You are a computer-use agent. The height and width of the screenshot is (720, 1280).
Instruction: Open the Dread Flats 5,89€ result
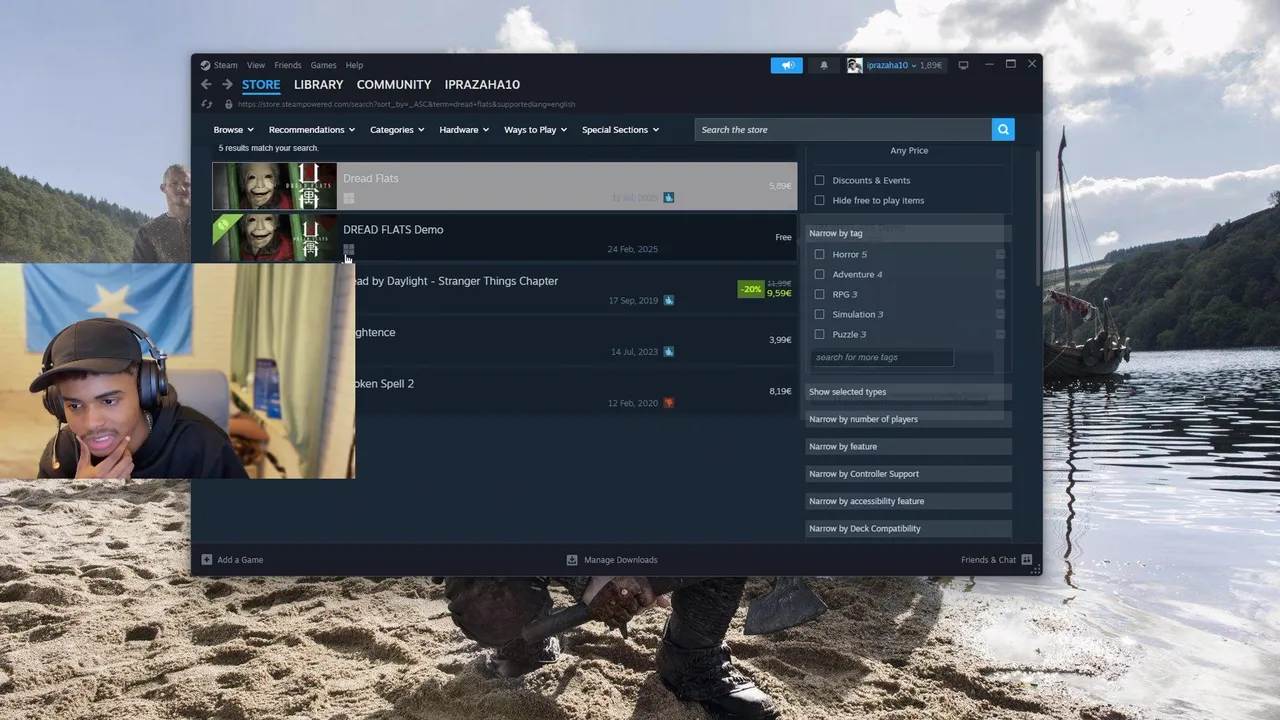coord(504,186)
